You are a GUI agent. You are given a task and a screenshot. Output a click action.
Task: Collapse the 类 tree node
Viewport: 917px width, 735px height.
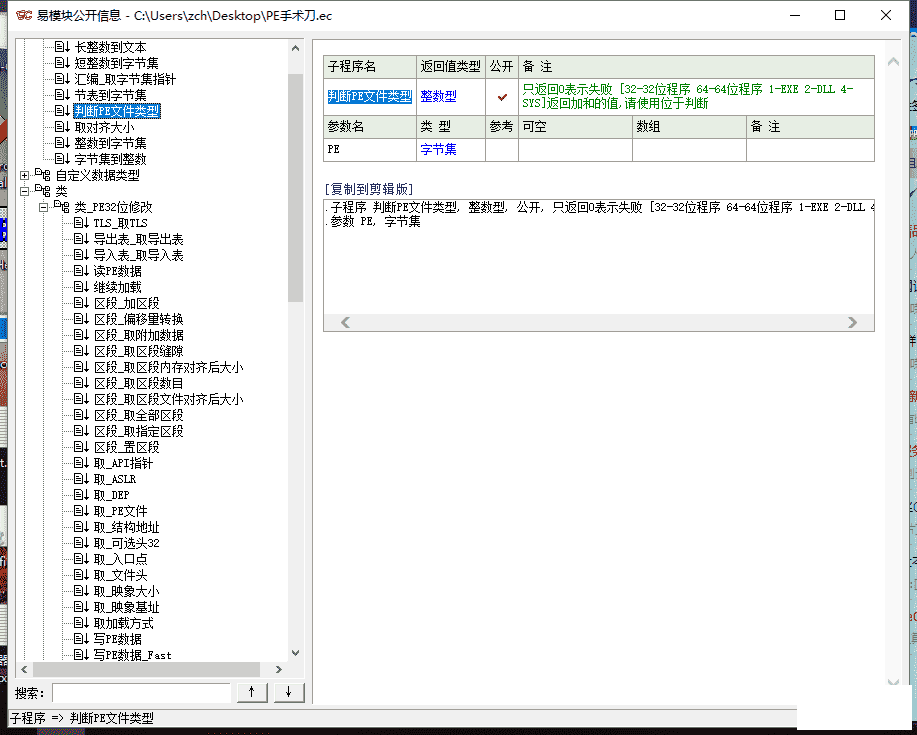click(25, 191)
